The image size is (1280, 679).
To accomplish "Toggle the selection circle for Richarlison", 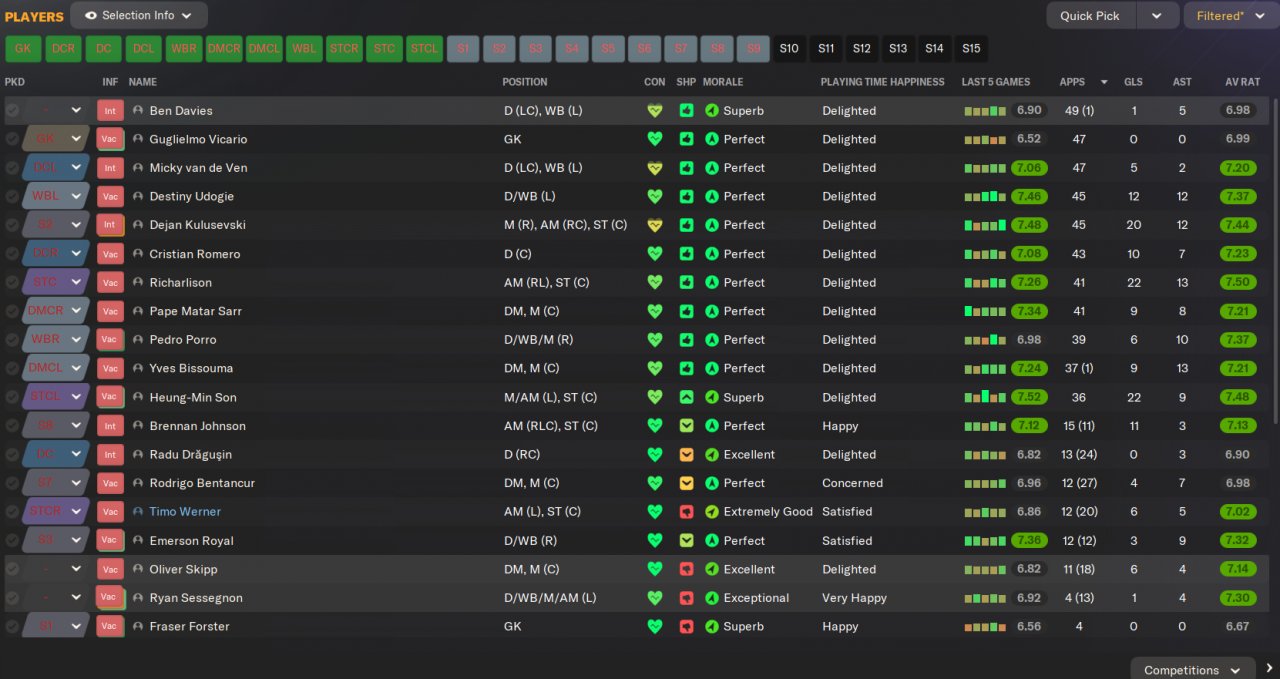I will coord(12,283).
